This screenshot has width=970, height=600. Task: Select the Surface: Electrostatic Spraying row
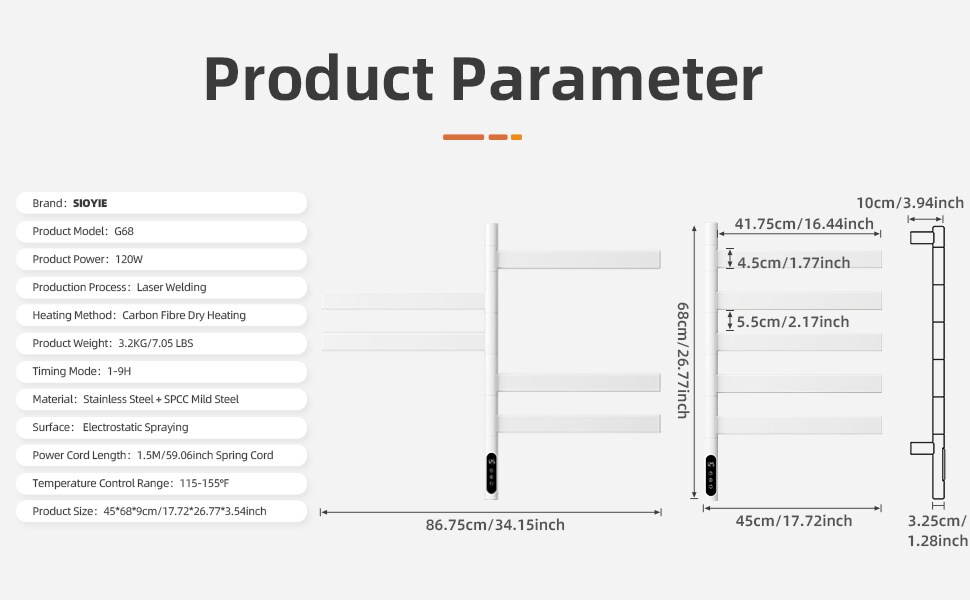click(160, 427)
